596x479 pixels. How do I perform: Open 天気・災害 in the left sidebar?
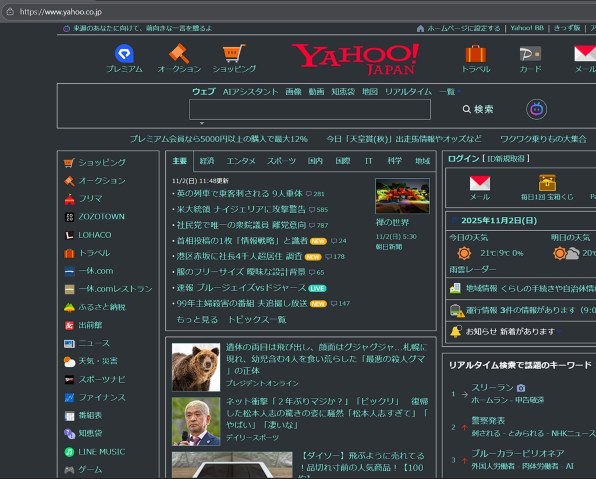pos(98,361)
